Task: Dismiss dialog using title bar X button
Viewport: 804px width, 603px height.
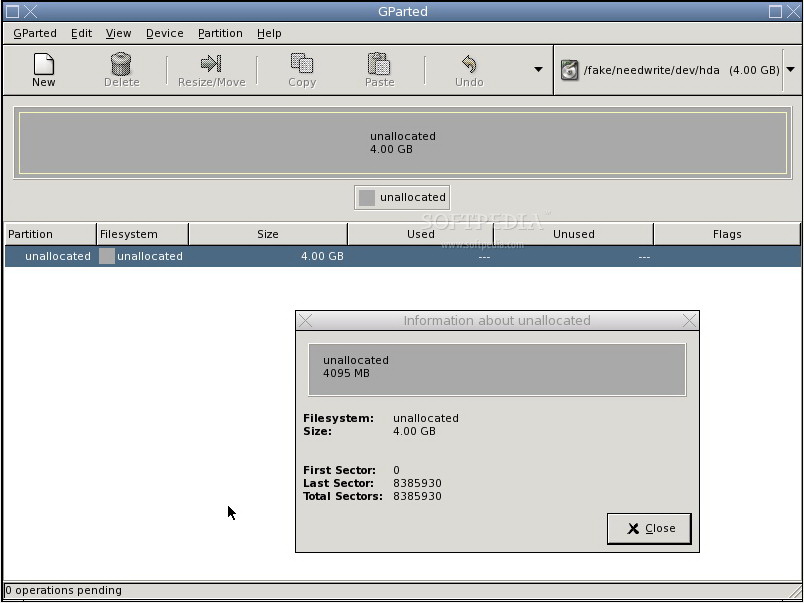Action: 689,321
